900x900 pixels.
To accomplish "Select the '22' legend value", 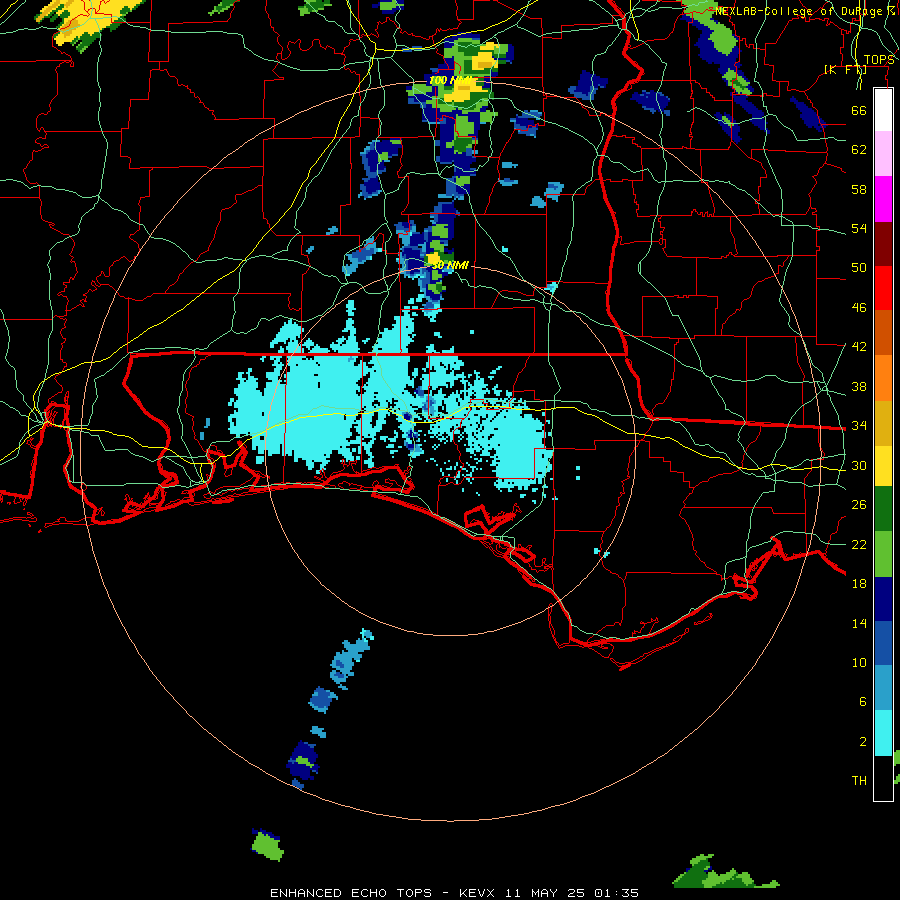I will [x=859, y=545].
